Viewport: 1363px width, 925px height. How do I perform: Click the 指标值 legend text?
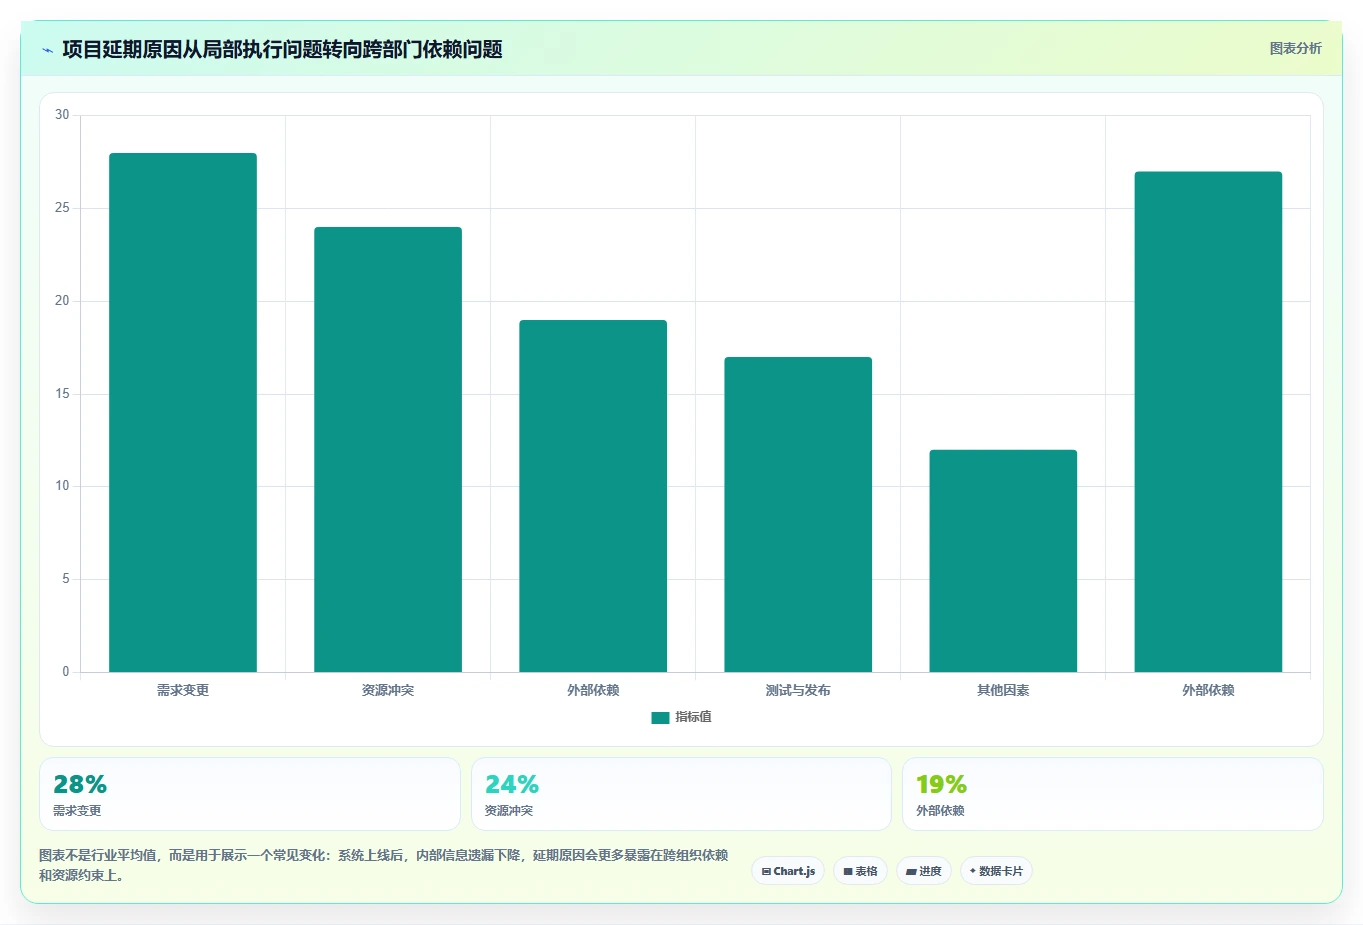[693, 717]
